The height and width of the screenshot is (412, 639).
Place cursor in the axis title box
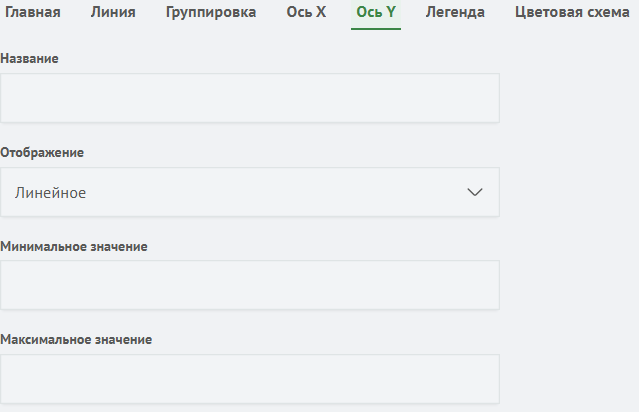point(250,98)
